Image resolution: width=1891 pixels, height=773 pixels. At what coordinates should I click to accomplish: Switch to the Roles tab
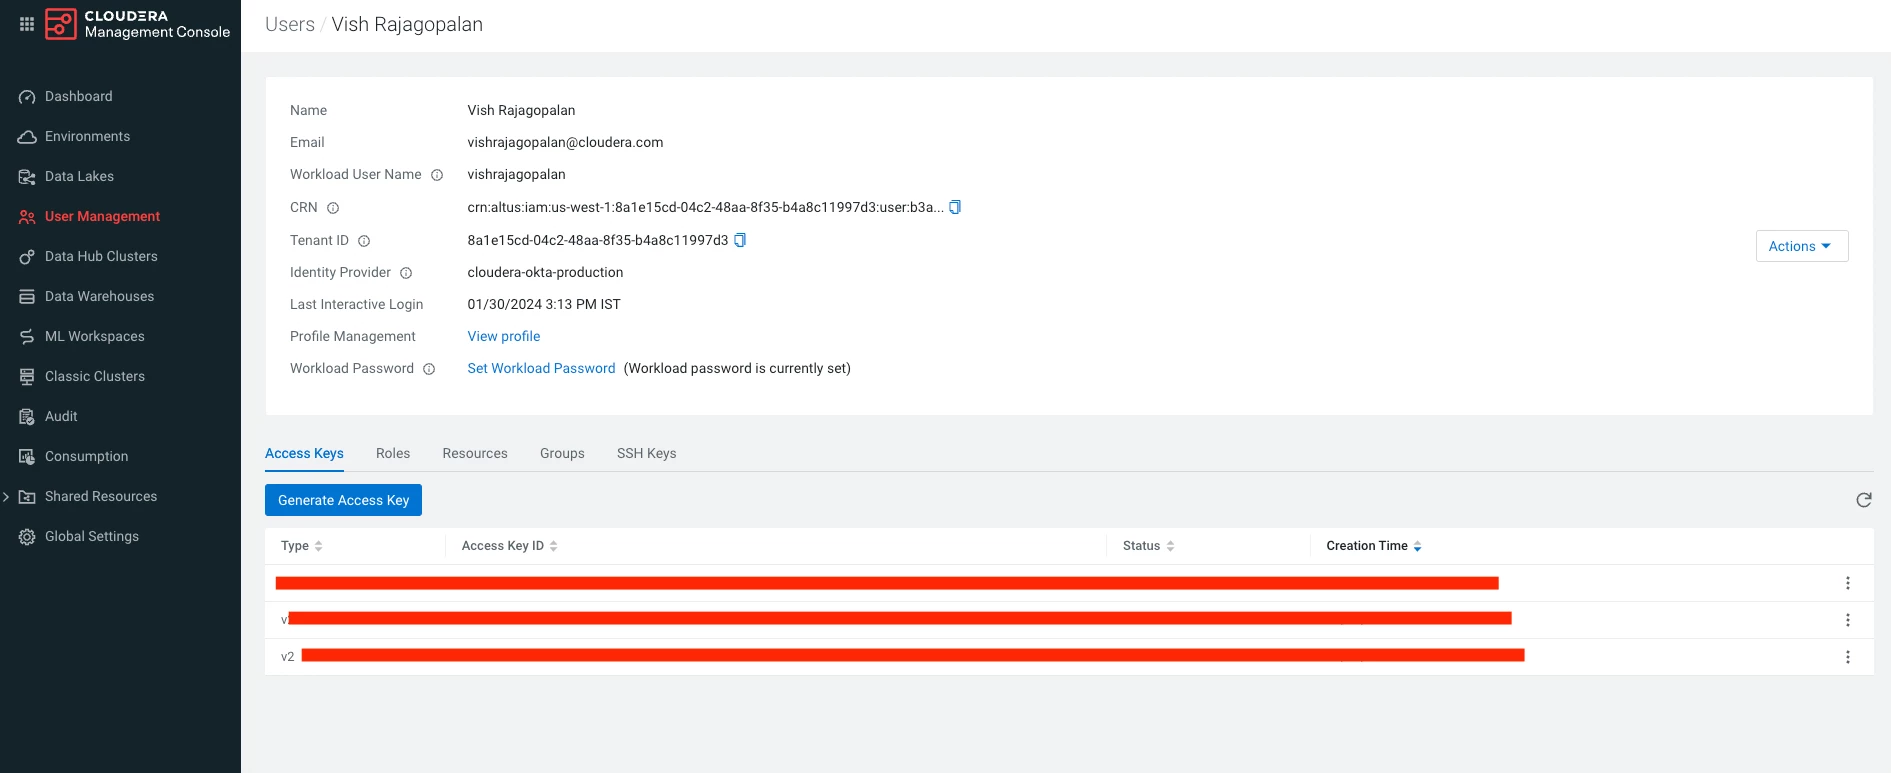point(393,453)
